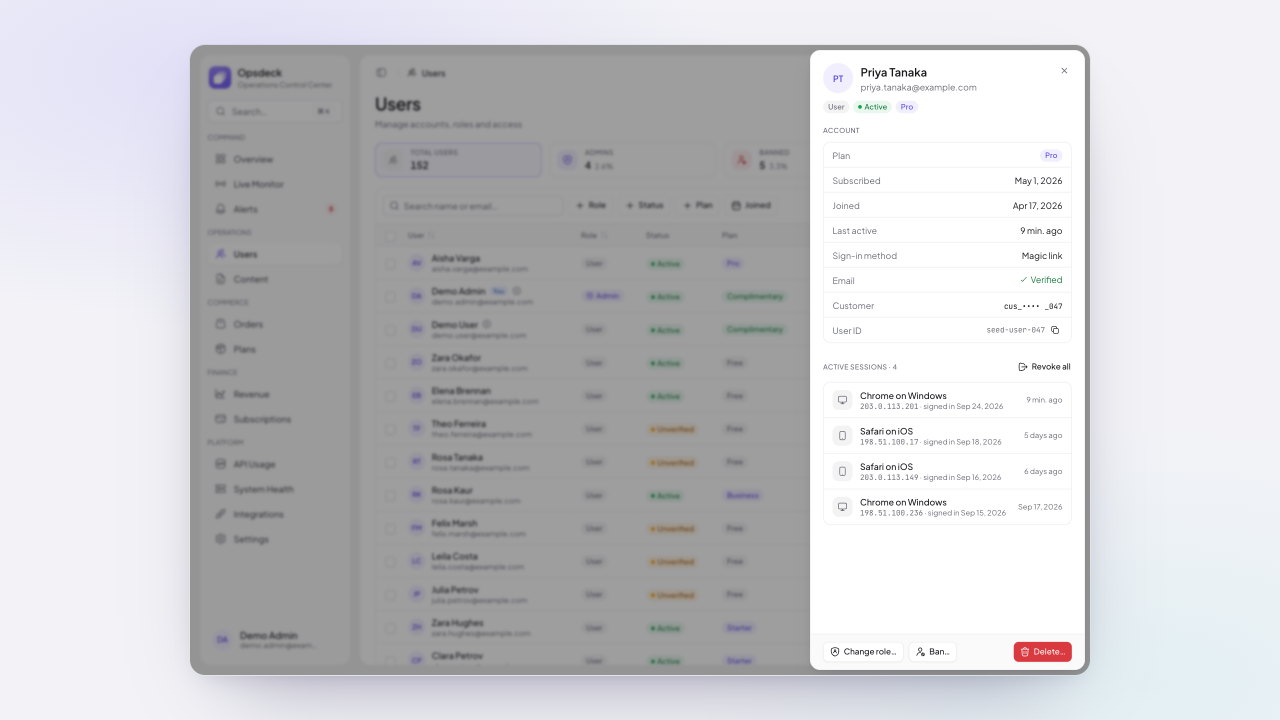Copy the User ID seed-user-047
Screen dimensions: 1280x720
(x=1055, y=330)
